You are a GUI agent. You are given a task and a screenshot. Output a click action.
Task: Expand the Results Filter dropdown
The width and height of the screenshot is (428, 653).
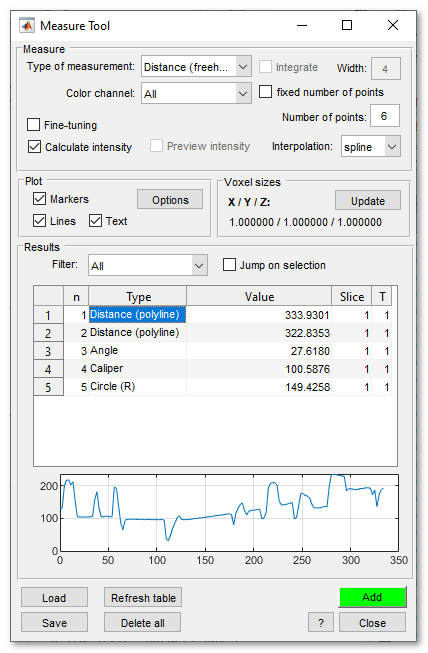[x=148, y=265]
